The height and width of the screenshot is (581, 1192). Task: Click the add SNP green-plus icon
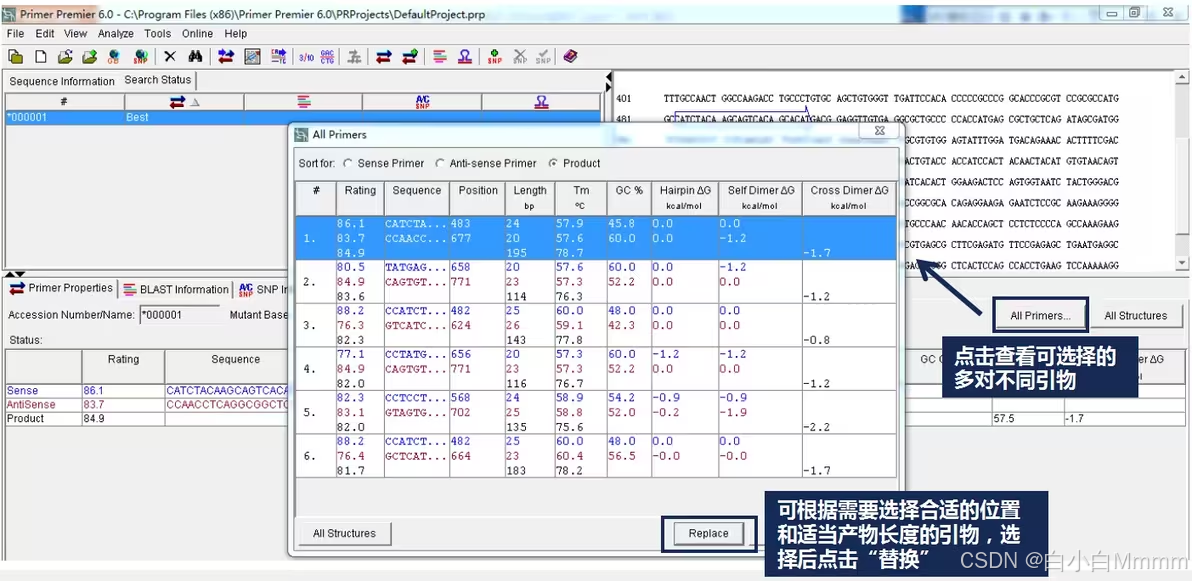point(495,56)
